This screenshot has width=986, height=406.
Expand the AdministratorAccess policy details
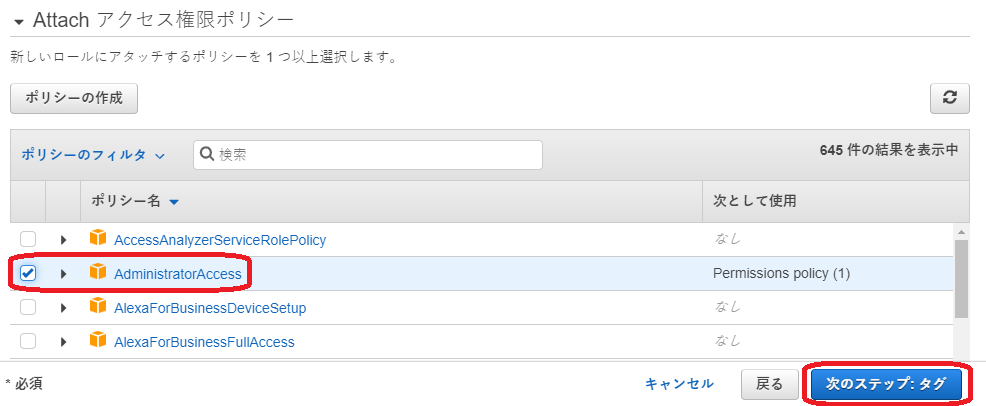(x=63, y=273)
